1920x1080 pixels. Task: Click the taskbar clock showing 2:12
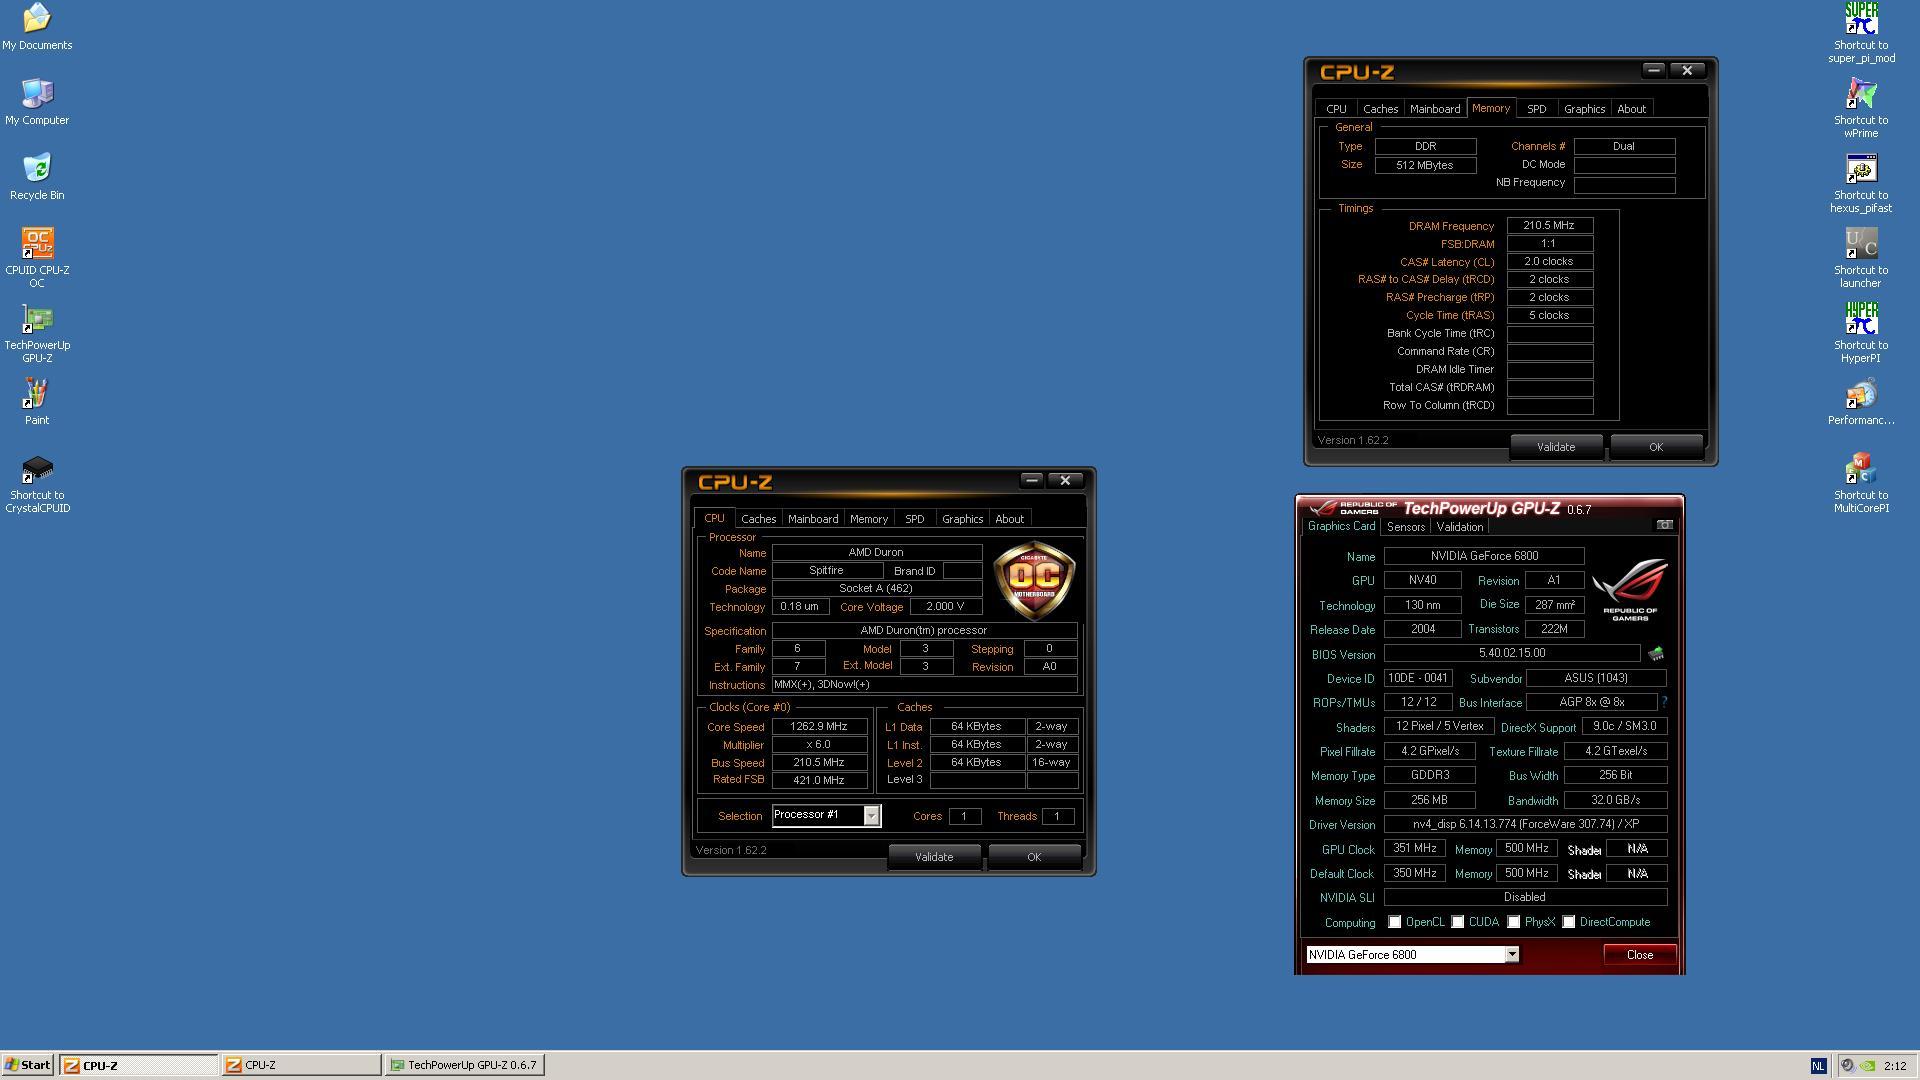(1894, 1066)
